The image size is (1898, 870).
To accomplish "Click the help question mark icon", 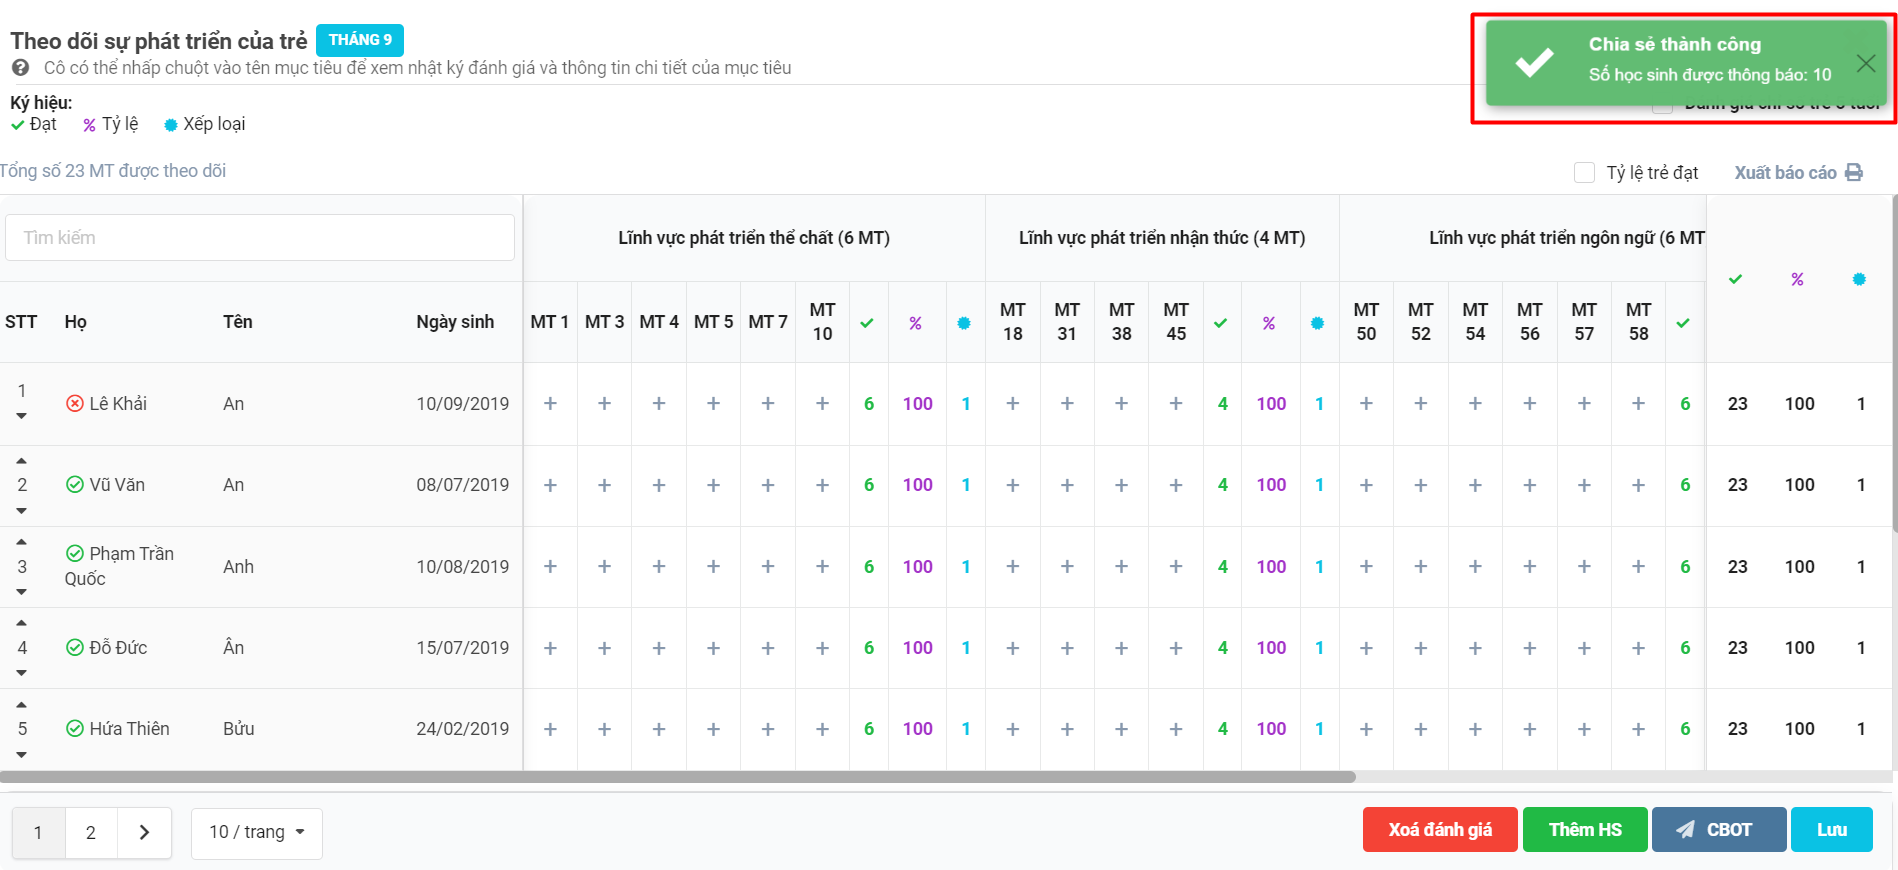I will coord(20,68).
